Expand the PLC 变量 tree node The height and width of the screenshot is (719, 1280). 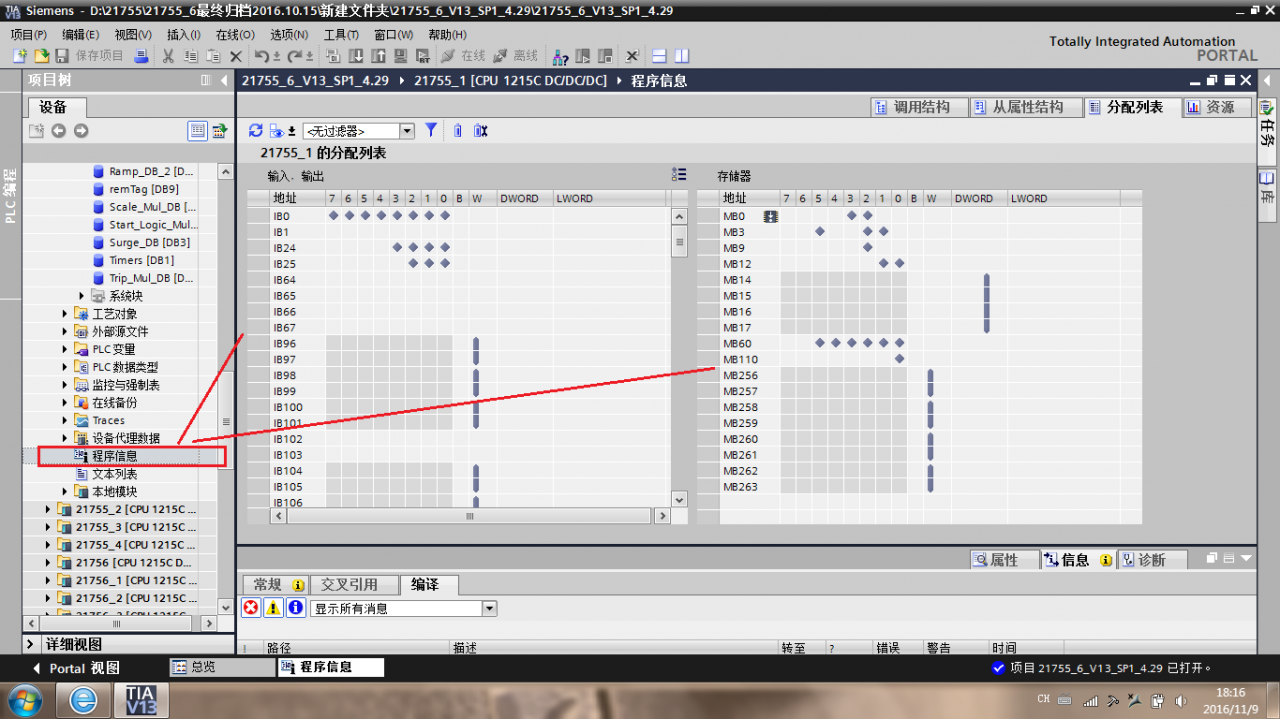click(66, 349)
